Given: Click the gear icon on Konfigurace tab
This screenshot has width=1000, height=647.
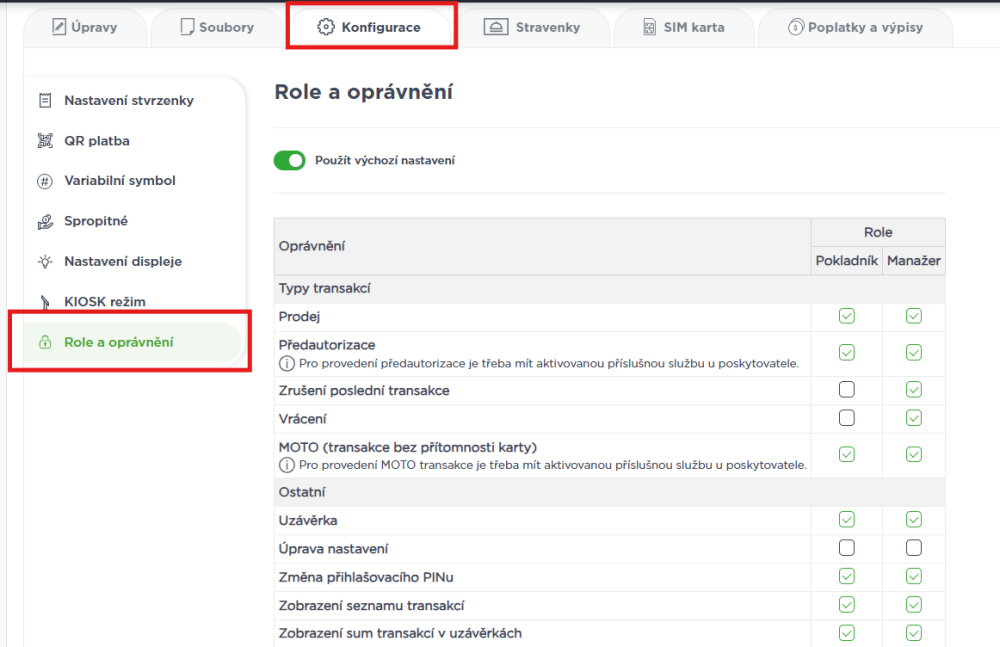Looking at the screenshot, I should pyautogui.click(x=325, y=27).
